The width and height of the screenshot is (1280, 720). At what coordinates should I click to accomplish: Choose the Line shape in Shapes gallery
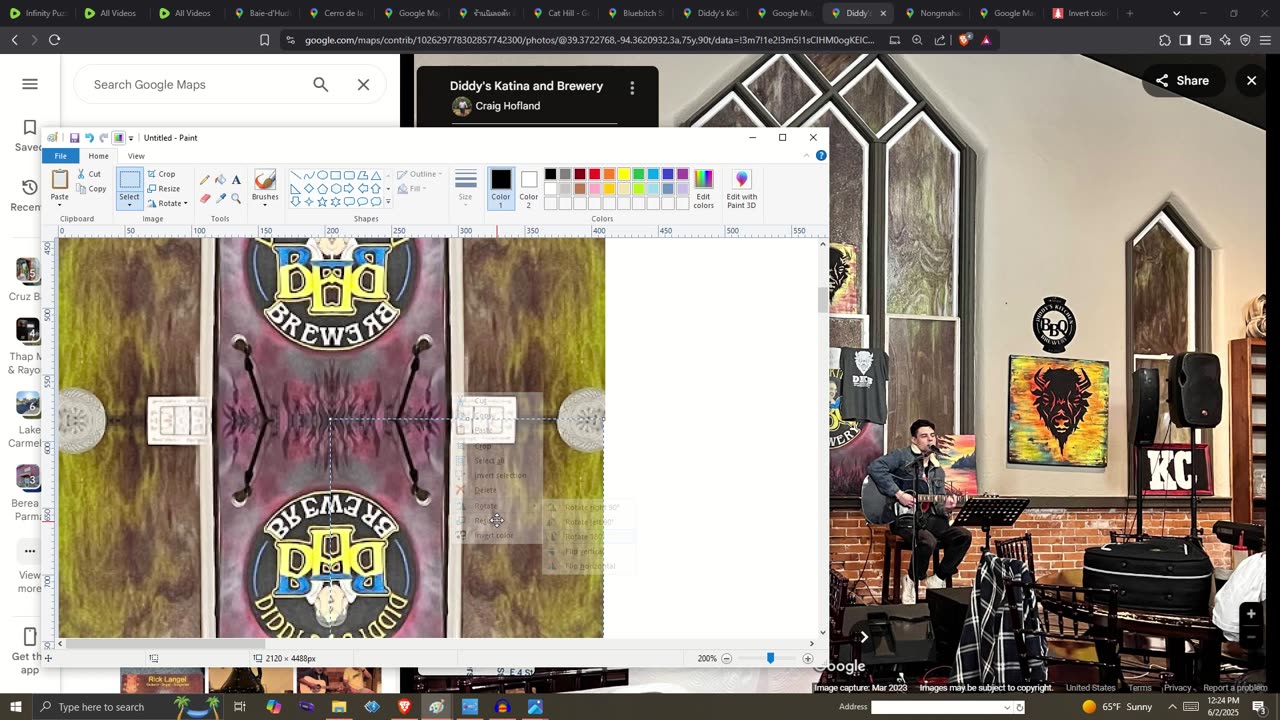pos(296,175)
